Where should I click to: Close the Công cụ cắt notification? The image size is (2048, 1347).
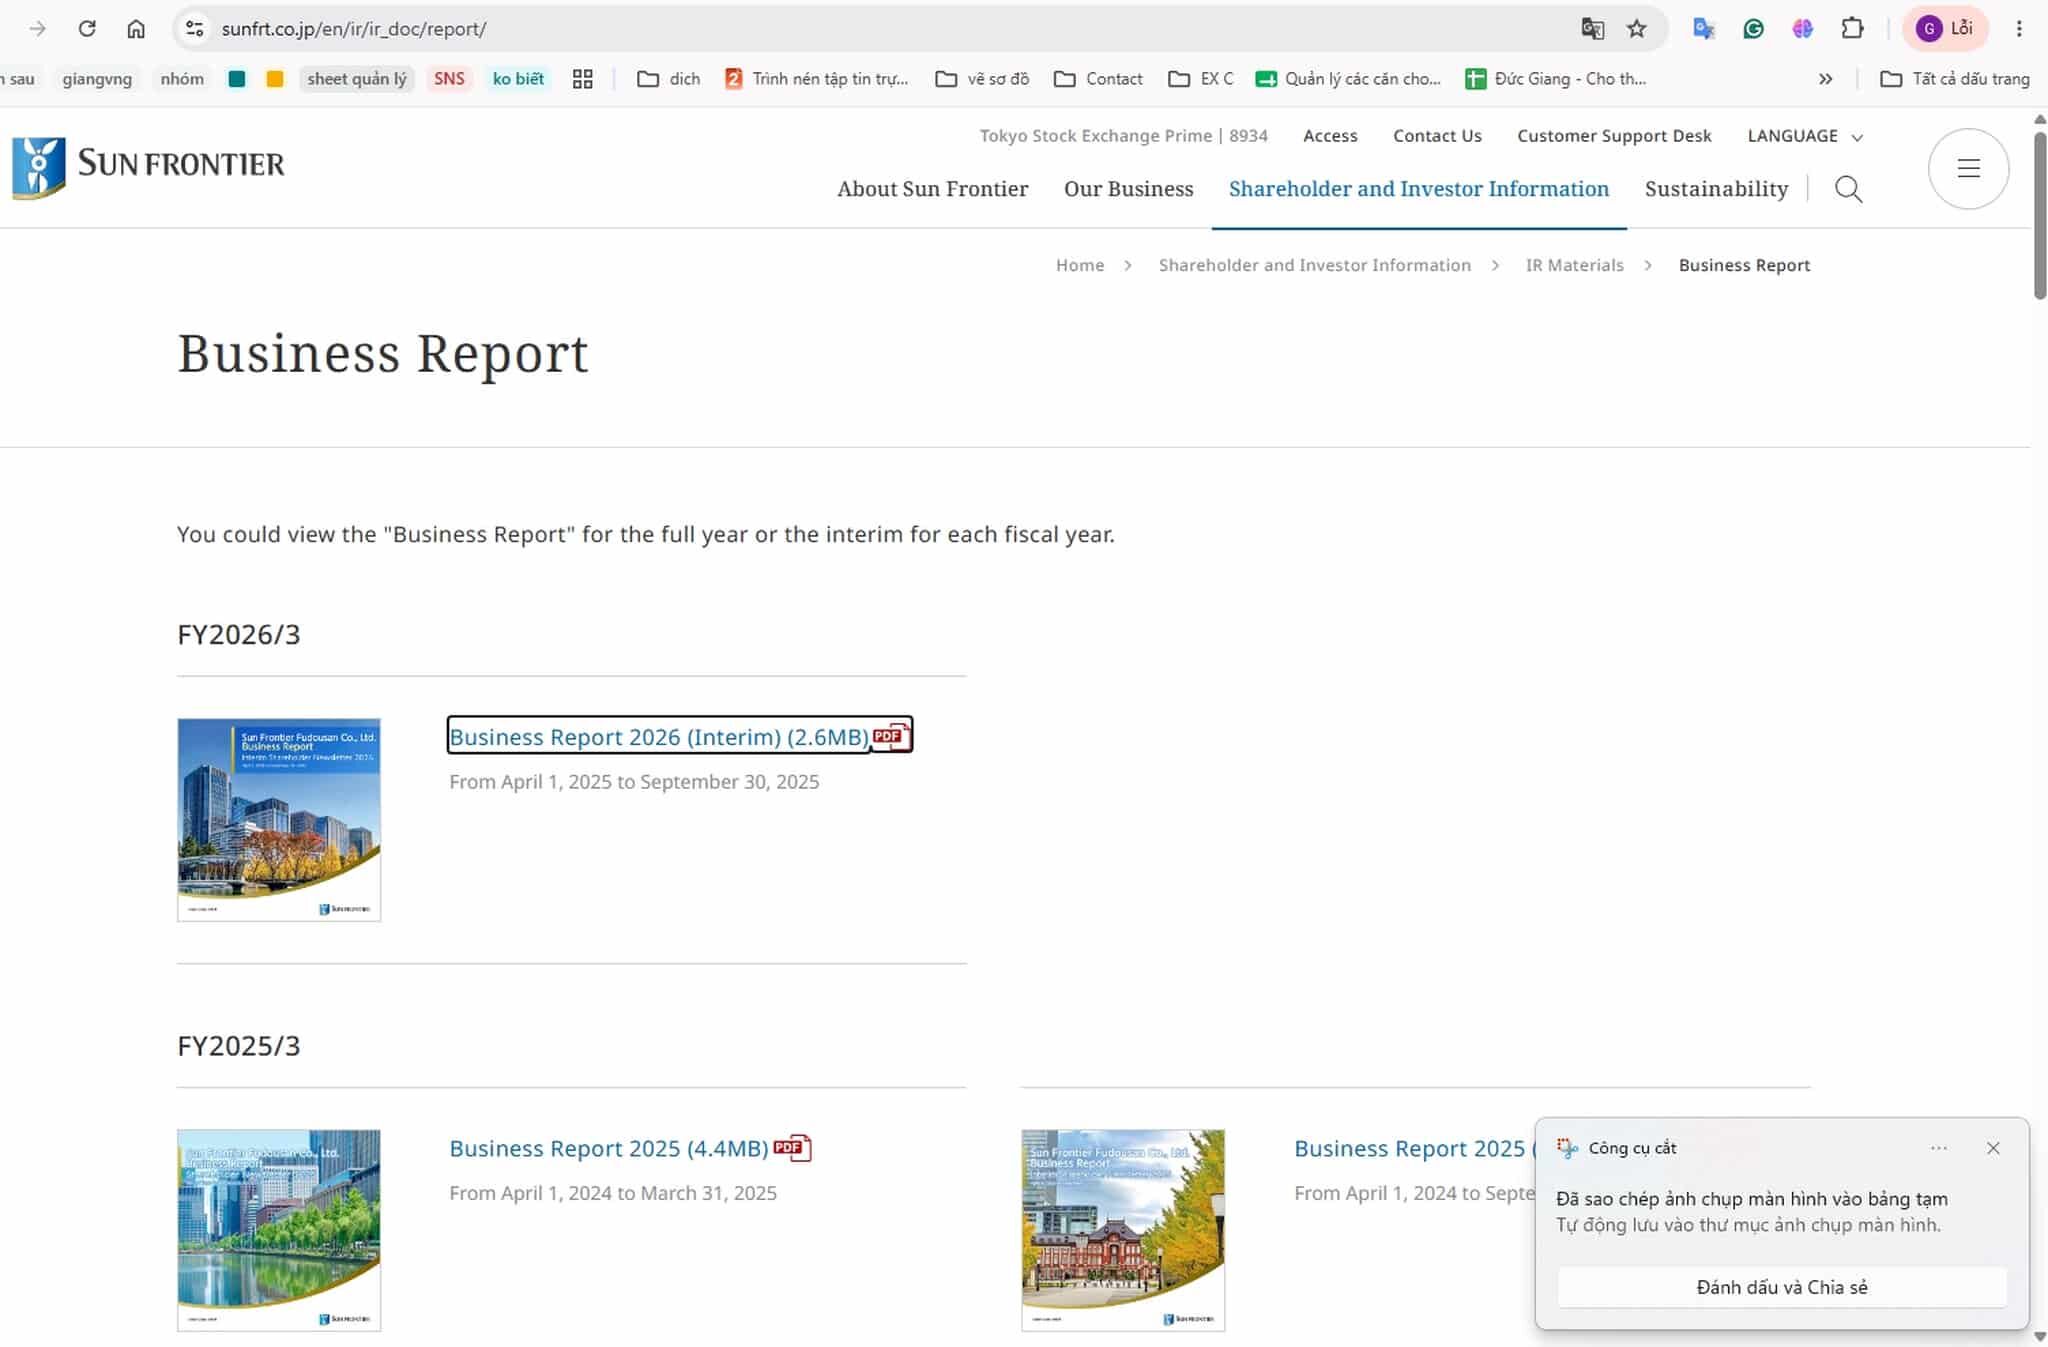pos(1993,1148)
